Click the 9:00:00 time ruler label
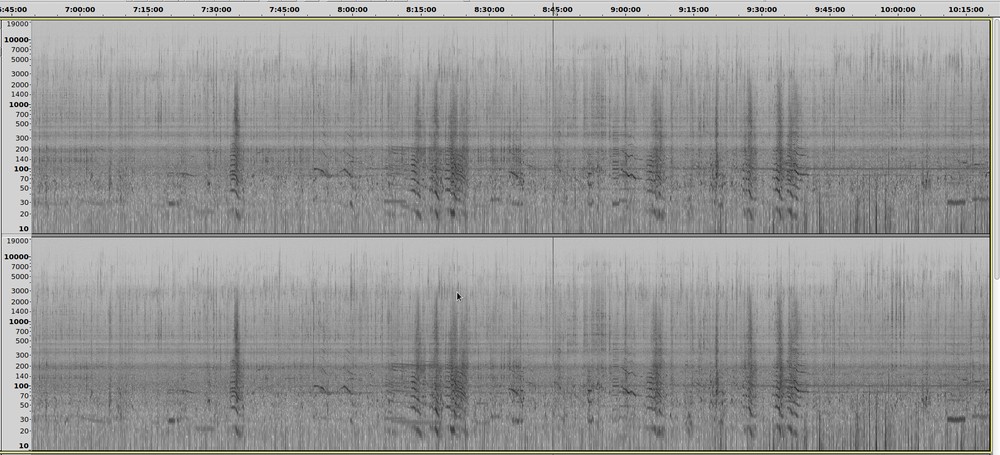This screenshot has height=455, width=1000. click(625, 9)
